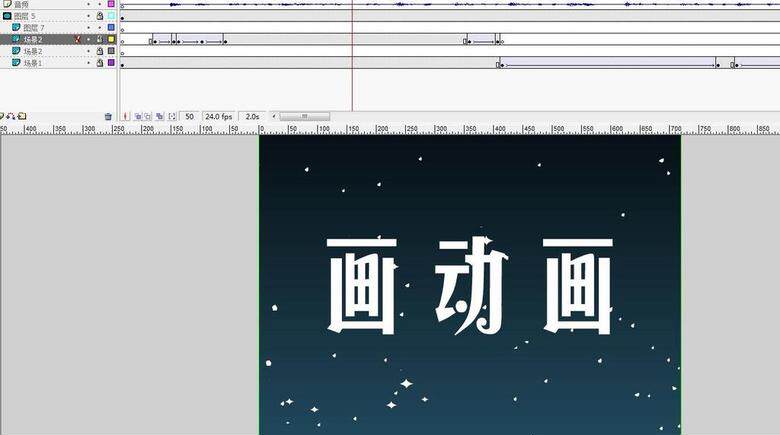This screenshot has height=435, width=780.
Task: Unlock the 场景1 layer
Action: tap(99, 63)
